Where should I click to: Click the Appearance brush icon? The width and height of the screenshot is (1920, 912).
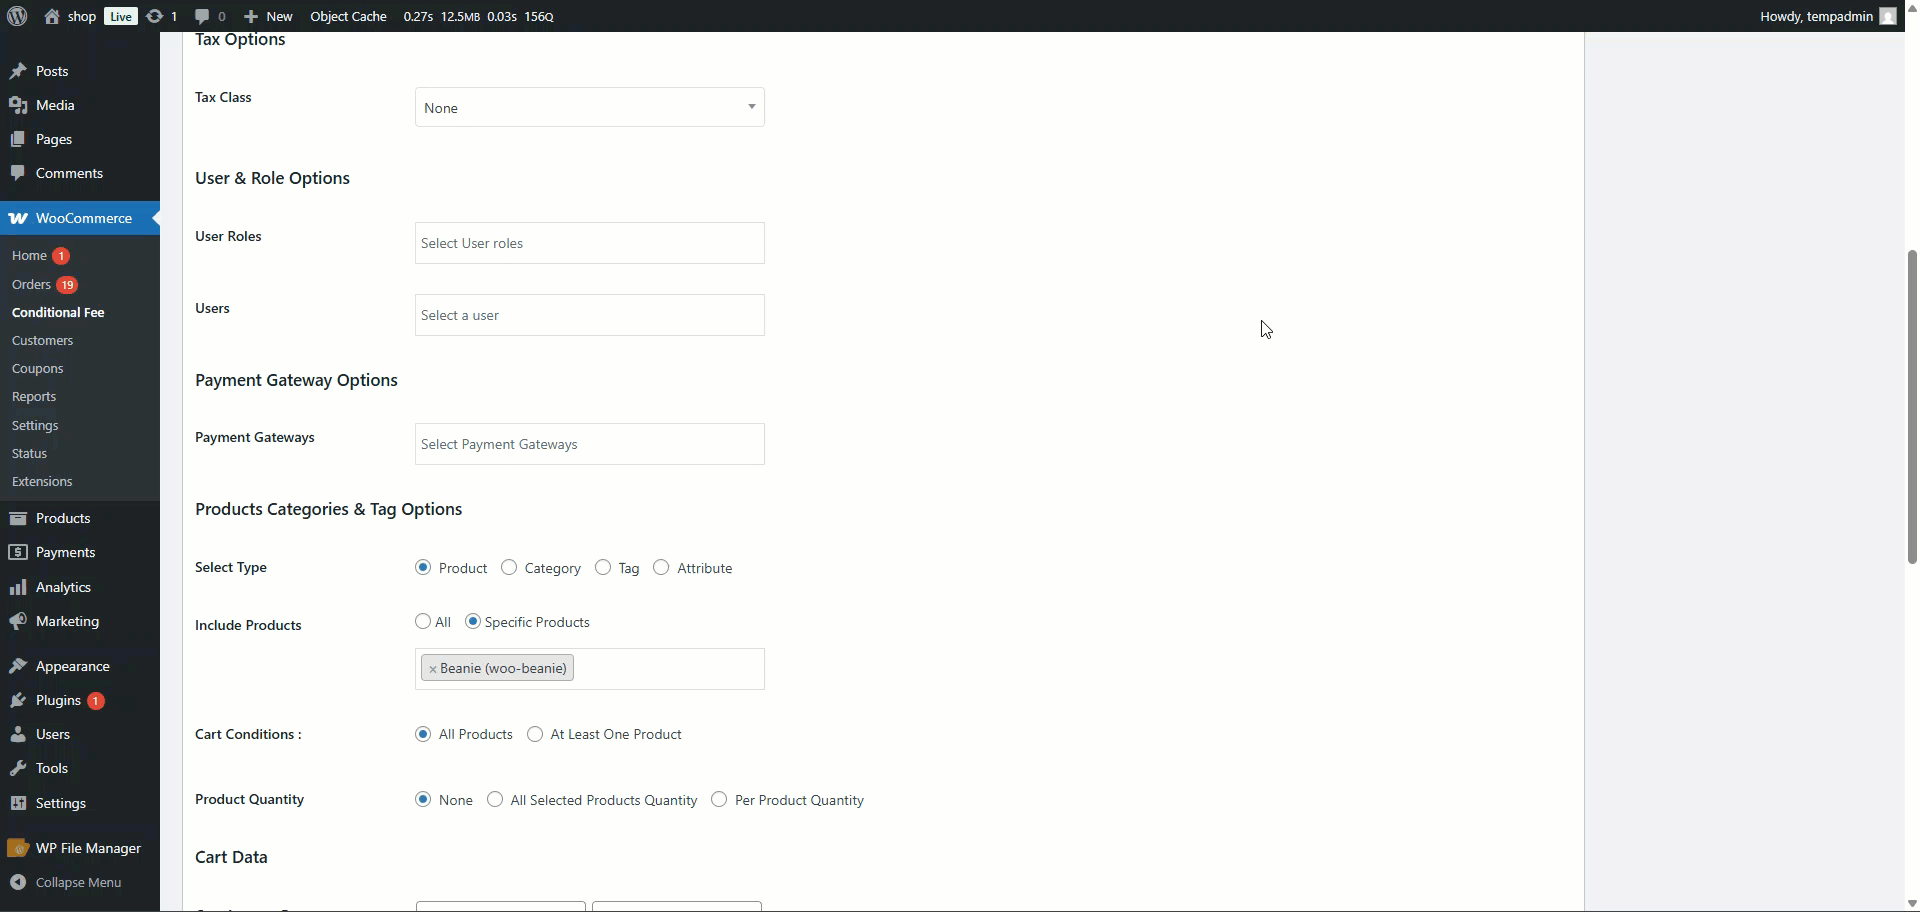coord(18,666)
